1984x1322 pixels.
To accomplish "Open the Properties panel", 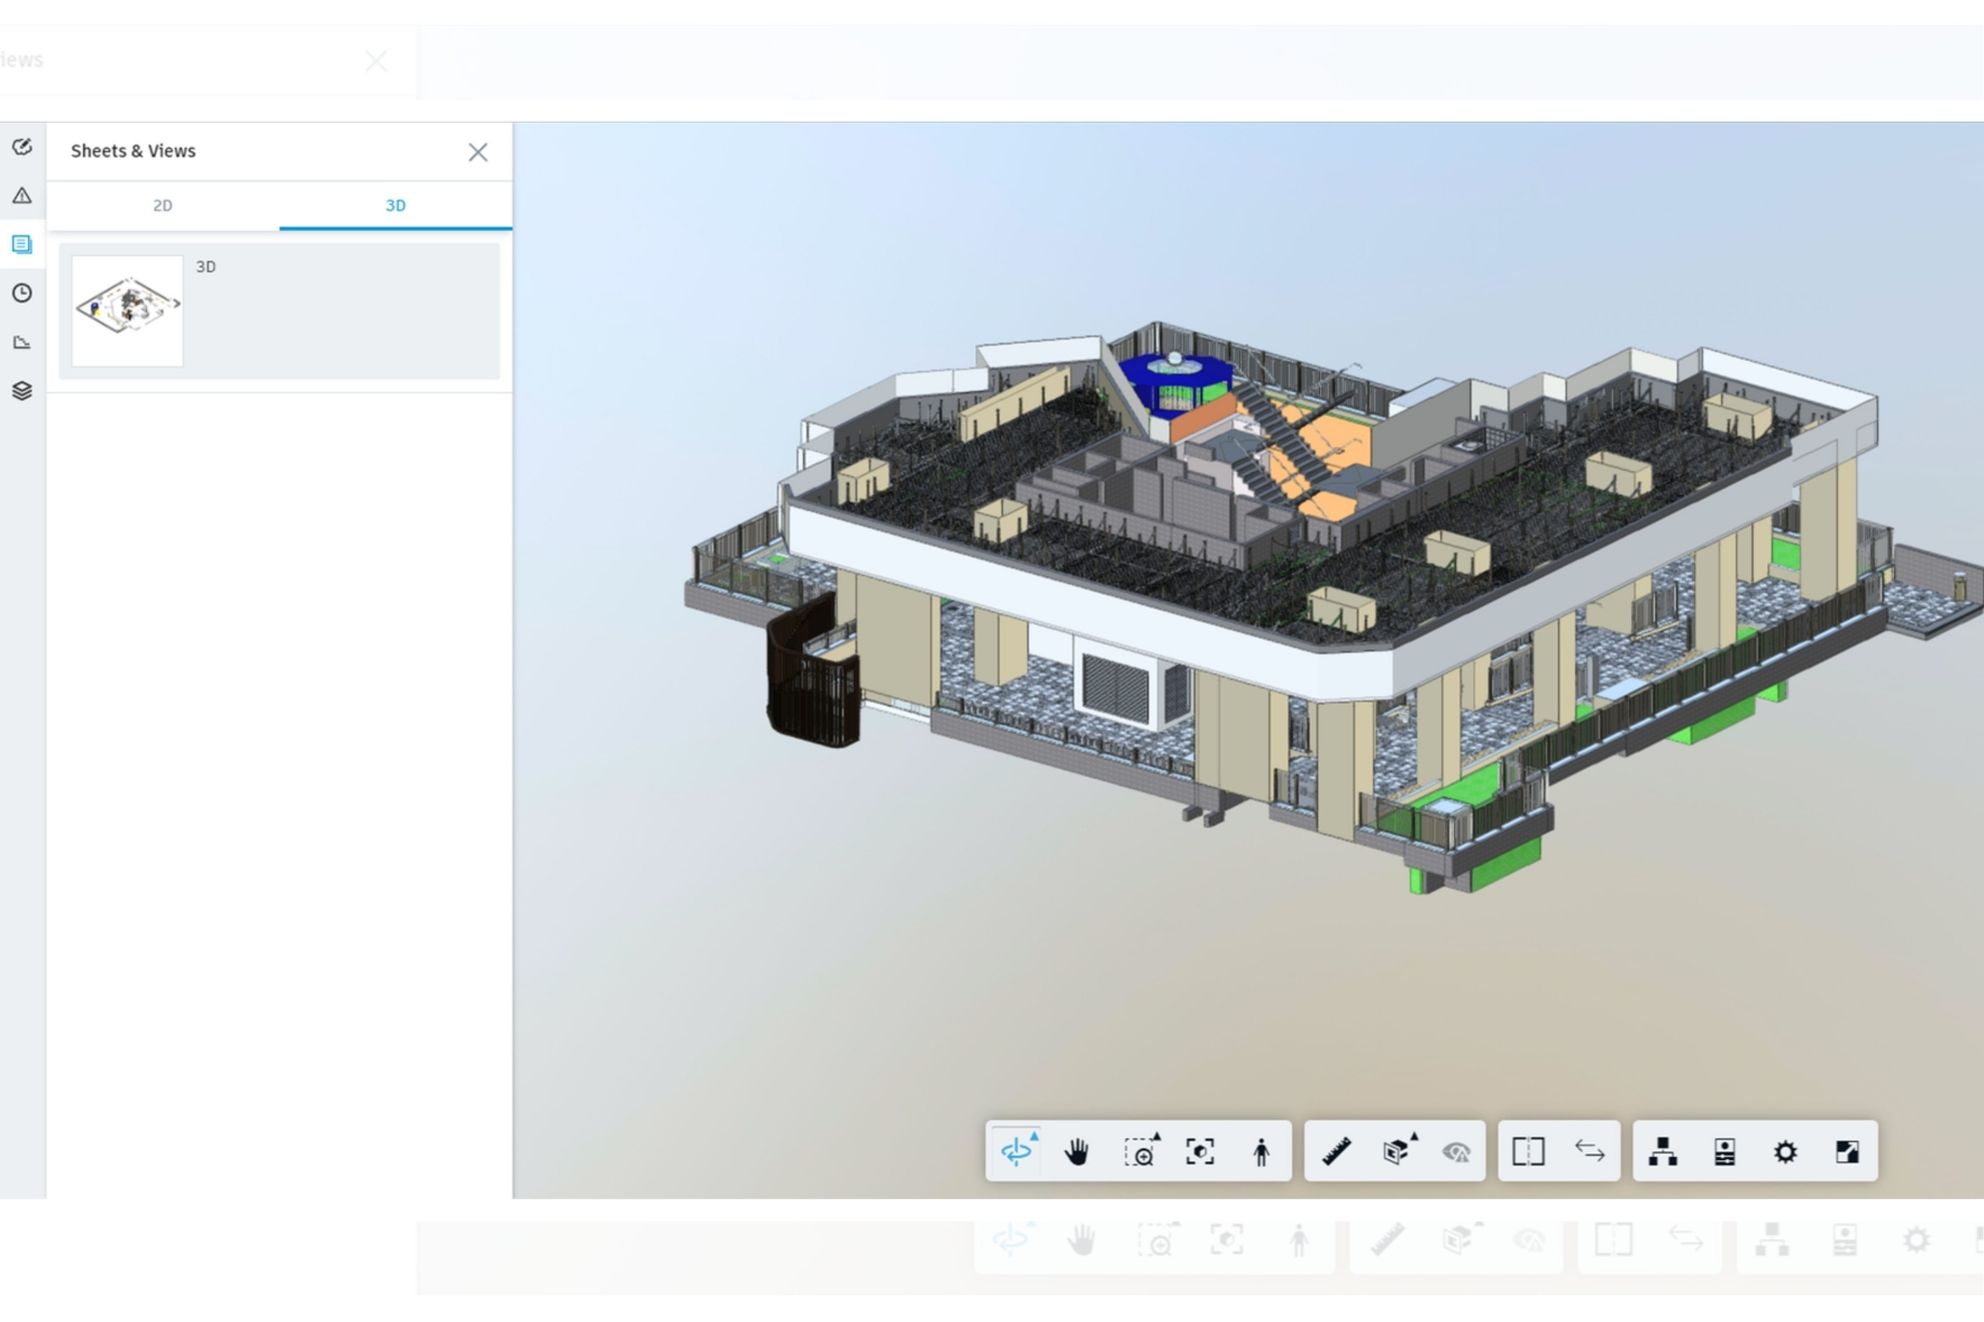I will pyautogui.click(x=1724, y=1152).
